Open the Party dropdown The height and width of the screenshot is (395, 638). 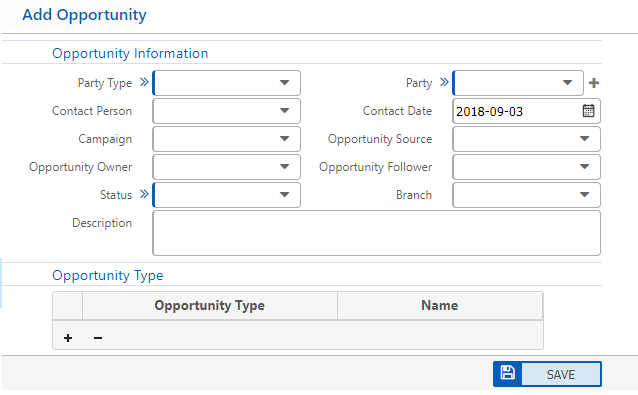tap(518, 83)
